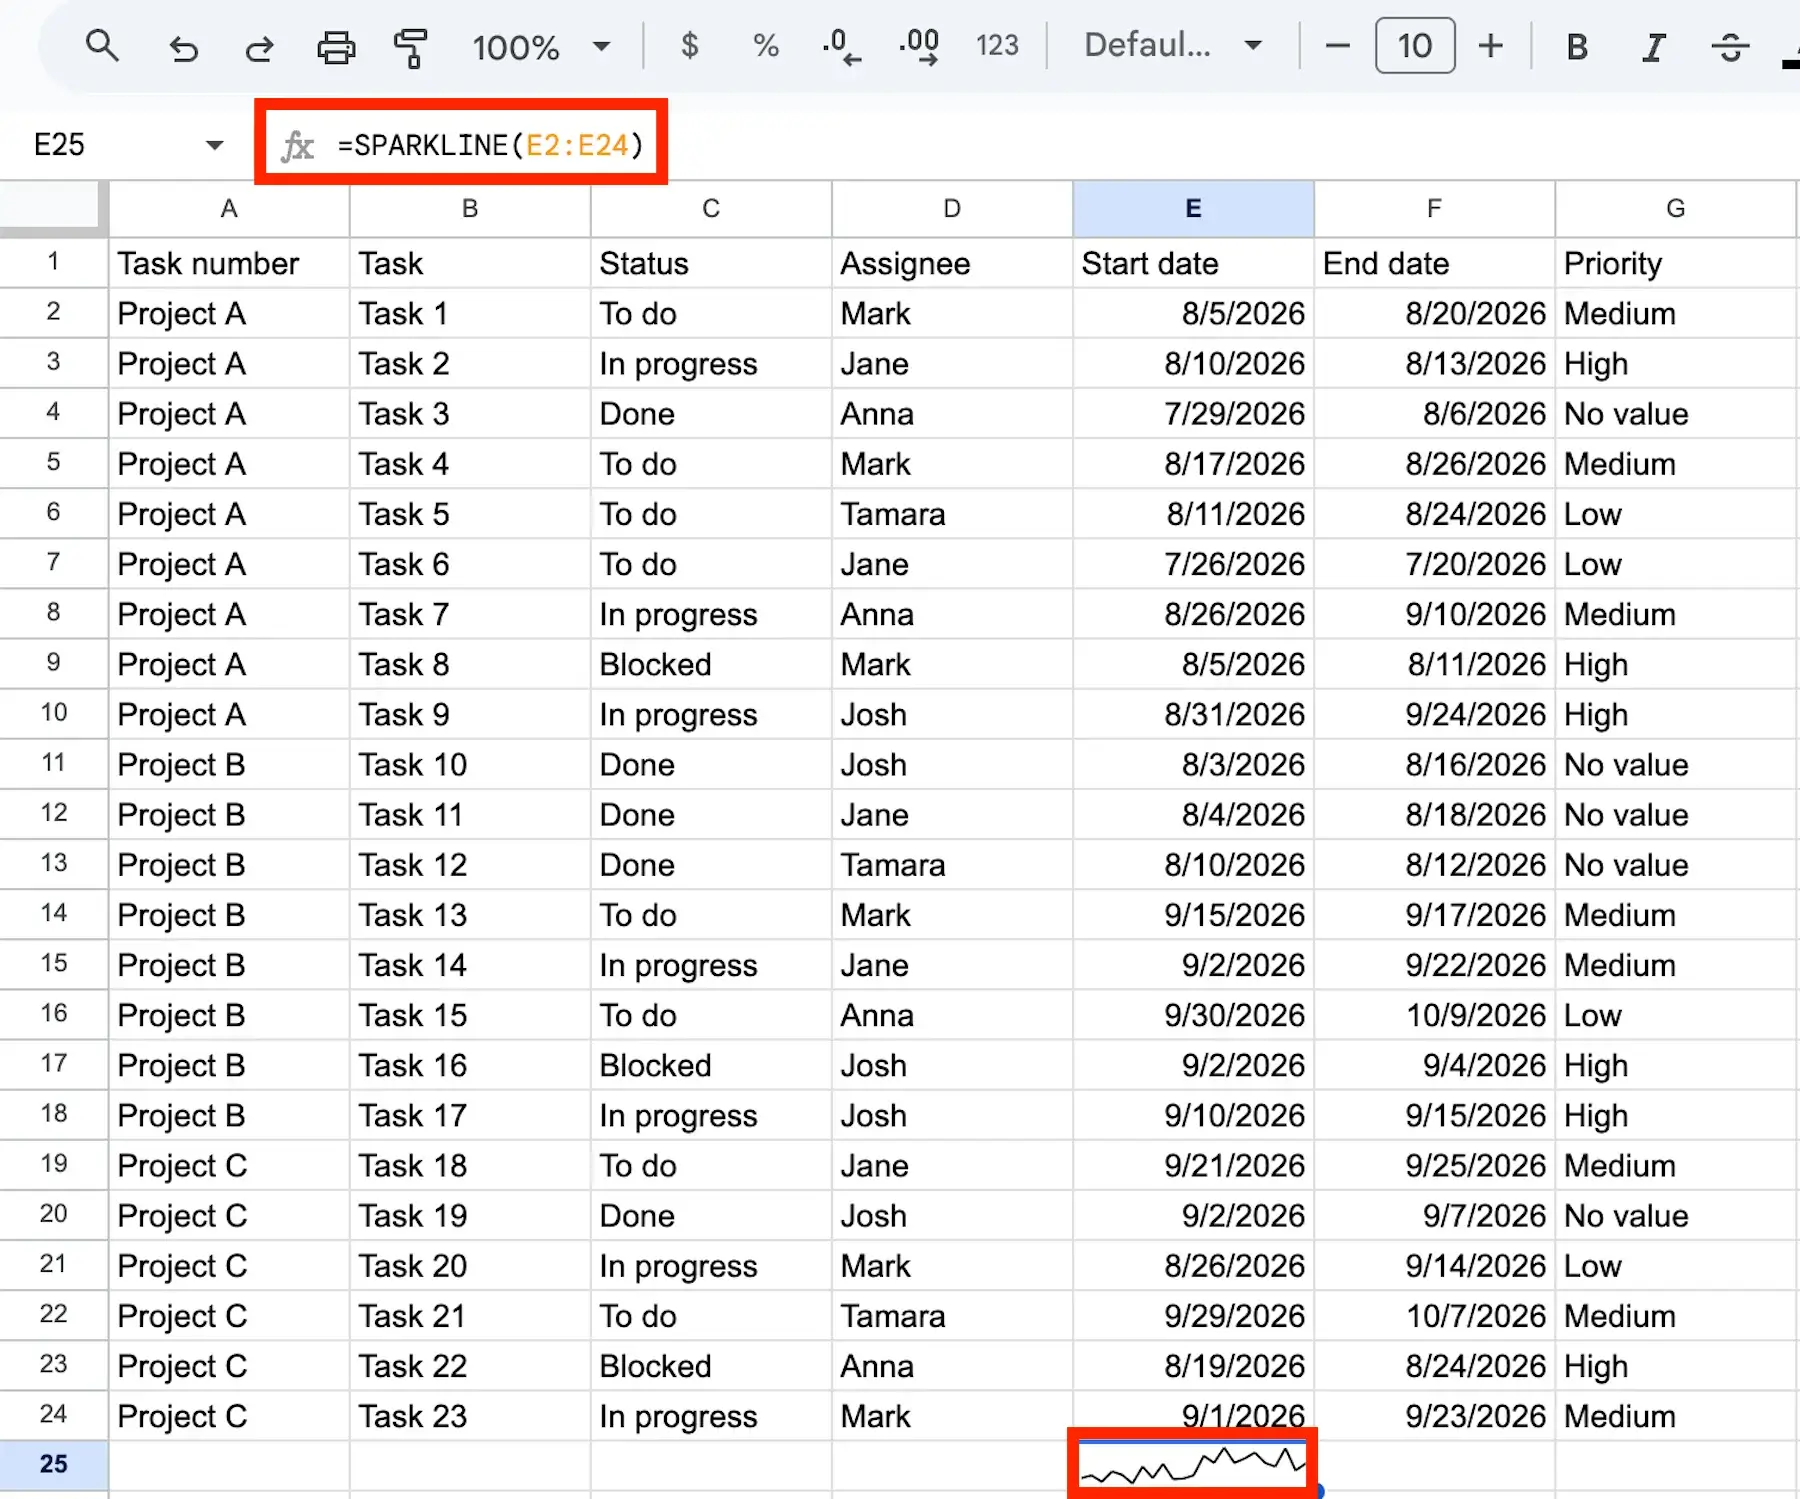Viewport: 1800px width, 1499px height.
Task: Click 'Project B' in Task 10 row
Action: click(229, 765)
